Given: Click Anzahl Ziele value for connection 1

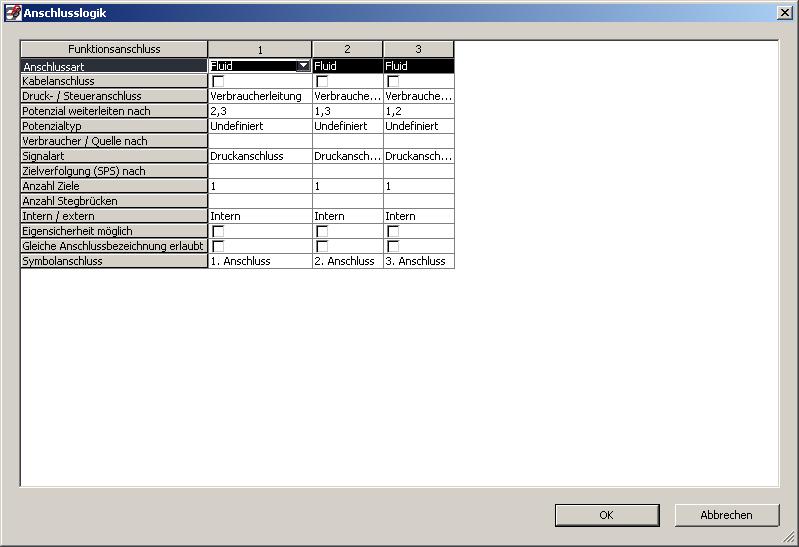Looking at the screenshot, I should point(260,186).
